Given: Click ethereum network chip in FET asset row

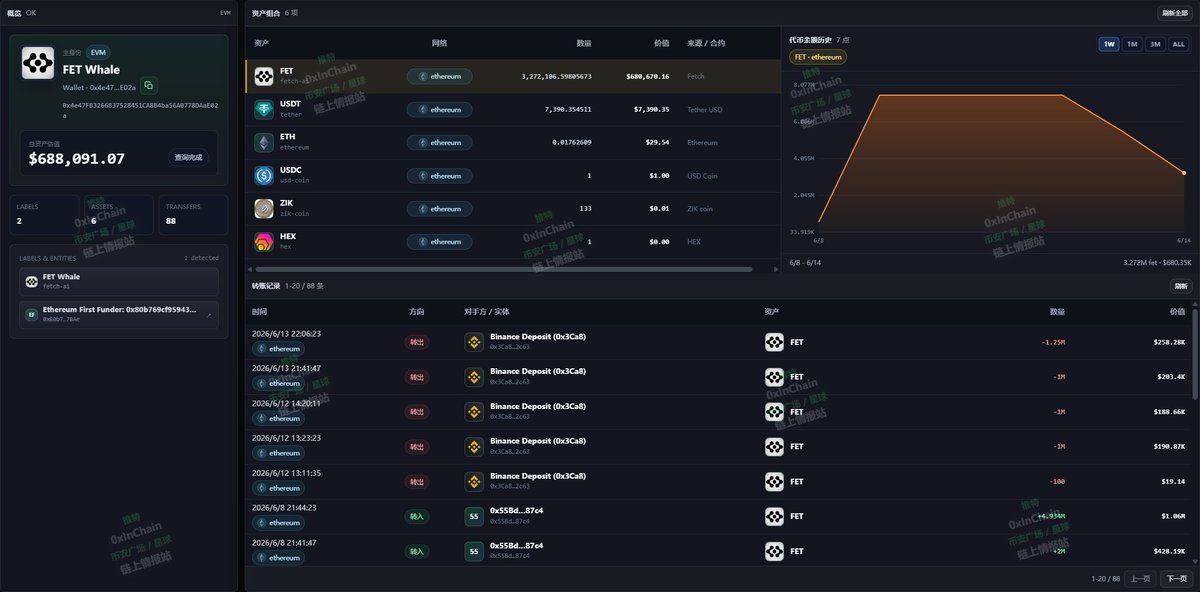Looking at the screenshot, I should click(439, 76).
